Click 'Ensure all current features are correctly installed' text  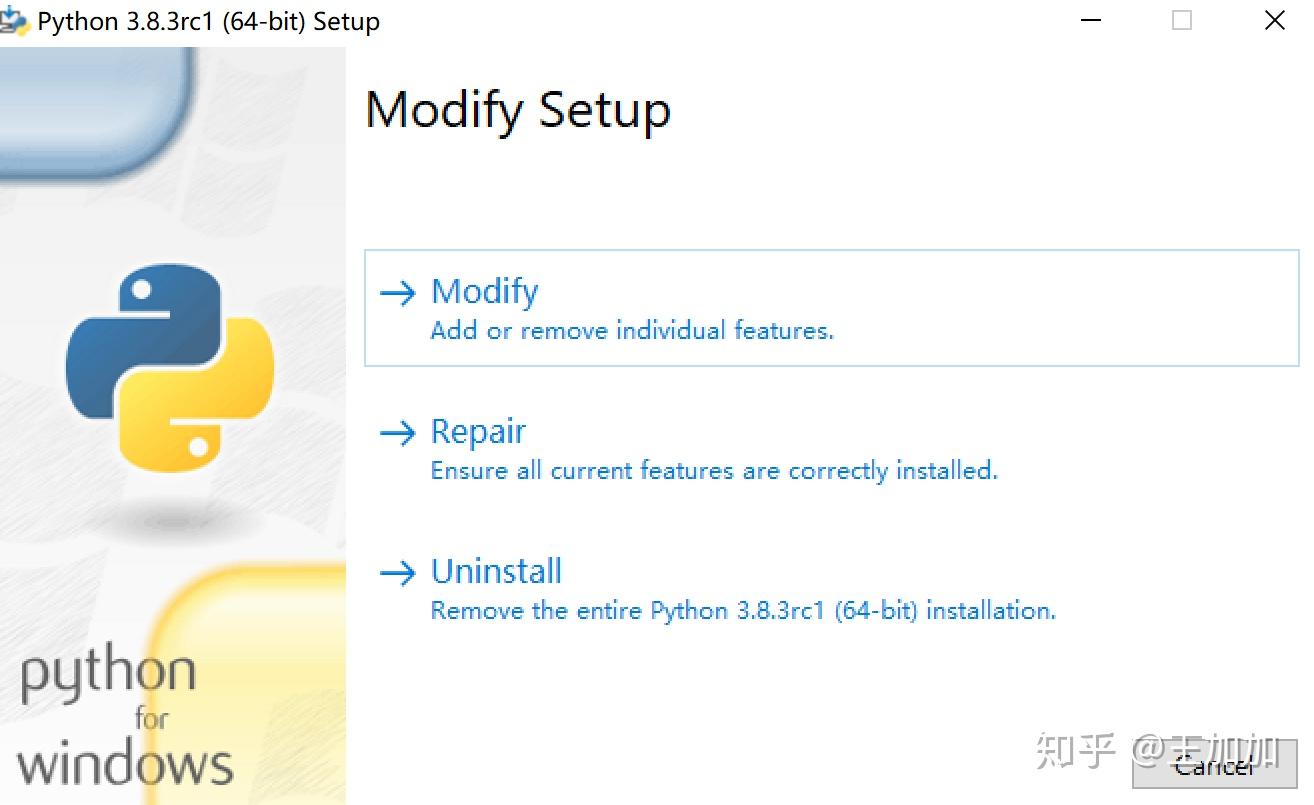click(x=713, y=470)
